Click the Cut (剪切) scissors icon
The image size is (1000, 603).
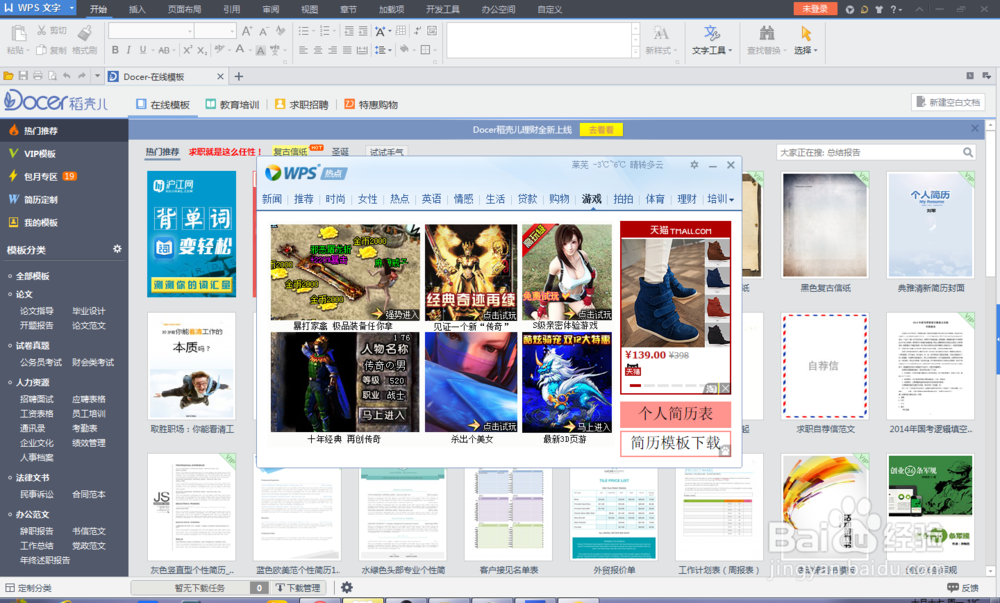pos(41,31)
